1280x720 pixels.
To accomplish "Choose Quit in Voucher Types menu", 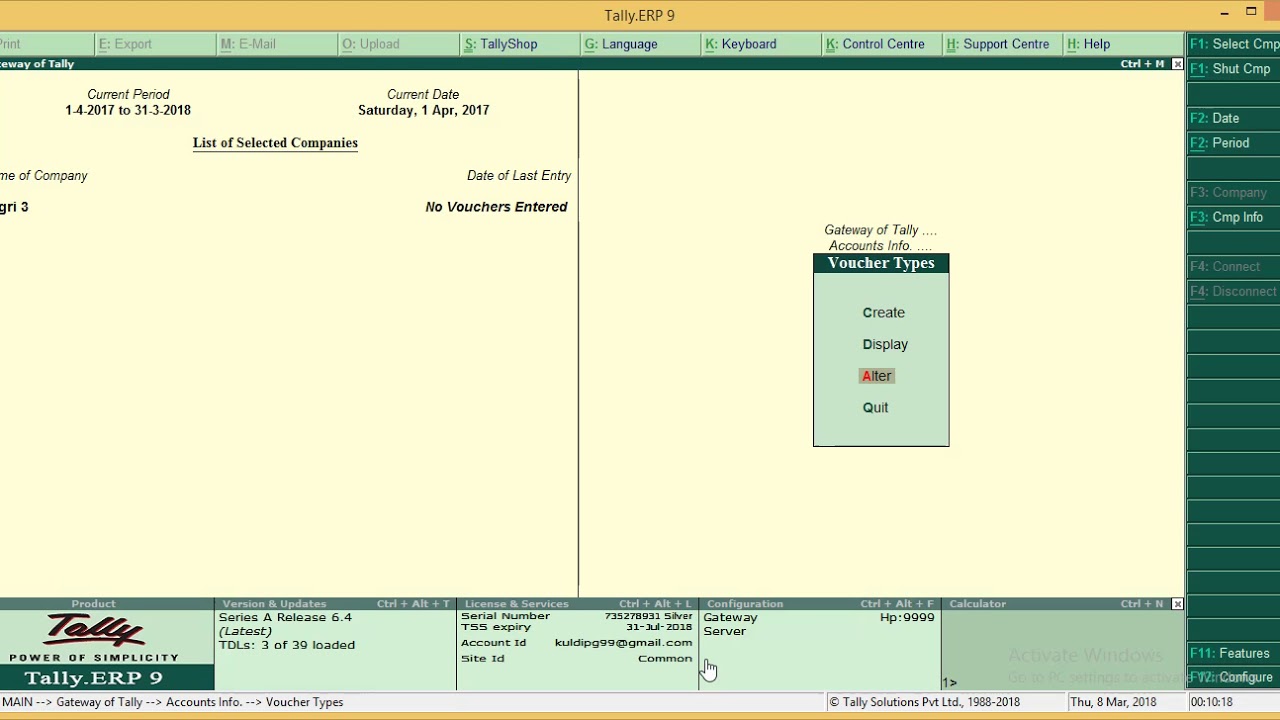I will 875,408.
